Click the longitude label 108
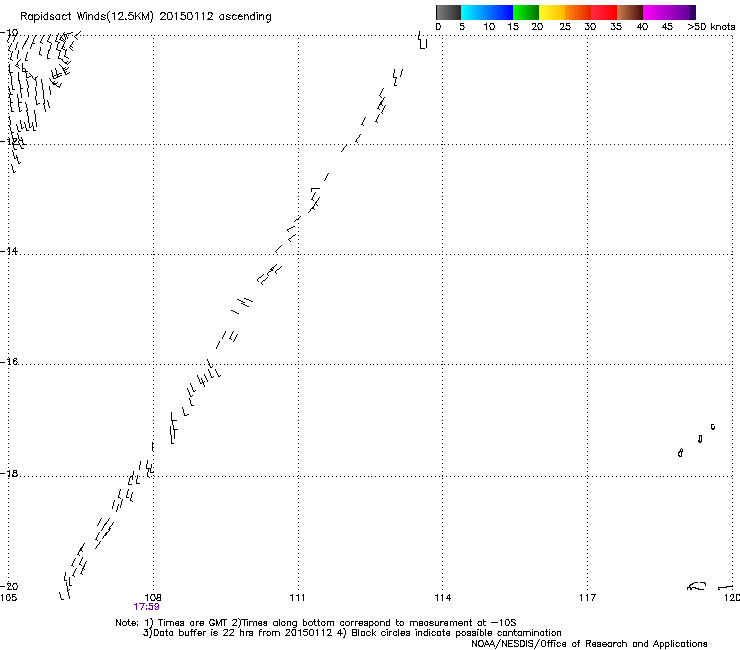The image size is (740, 650). point(153,598)
